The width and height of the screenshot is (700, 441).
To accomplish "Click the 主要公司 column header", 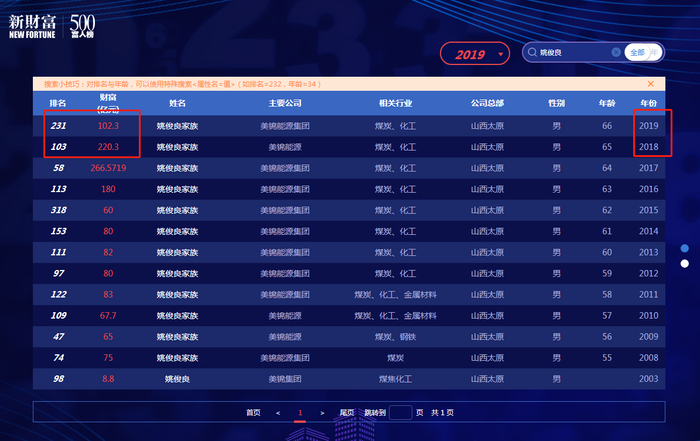I will click(285, 103).
